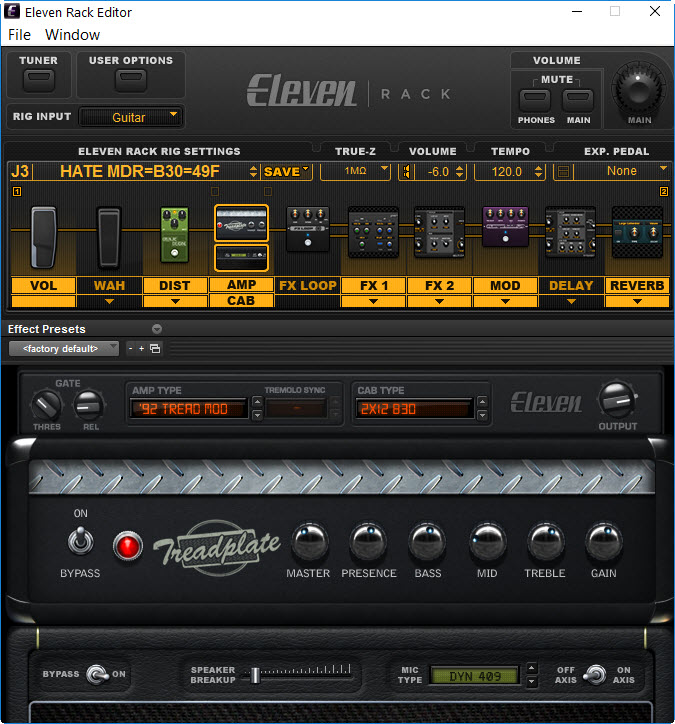Click the FX 2 block label

pos(440,286)
